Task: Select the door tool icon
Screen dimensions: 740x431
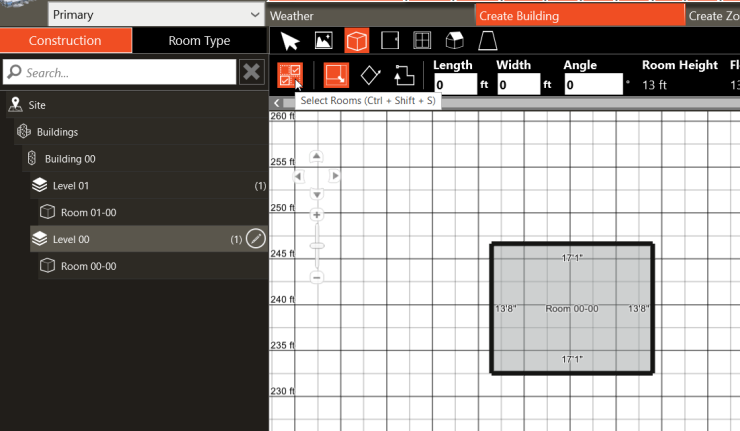Action: click(390, 41)
